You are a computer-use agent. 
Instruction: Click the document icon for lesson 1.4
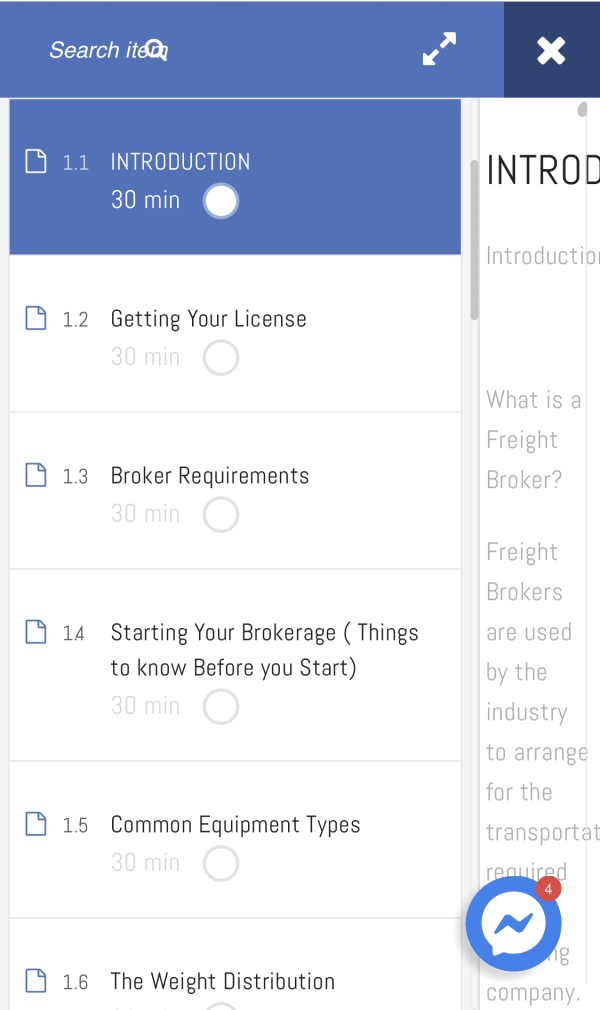click(36, 633)
